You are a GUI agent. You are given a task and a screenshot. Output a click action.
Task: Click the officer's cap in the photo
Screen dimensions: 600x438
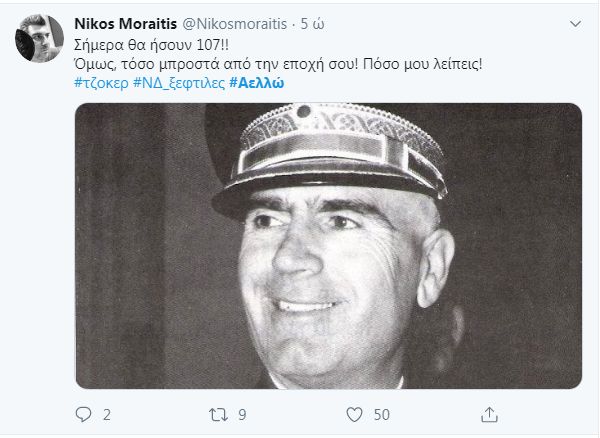coord(329,159)
